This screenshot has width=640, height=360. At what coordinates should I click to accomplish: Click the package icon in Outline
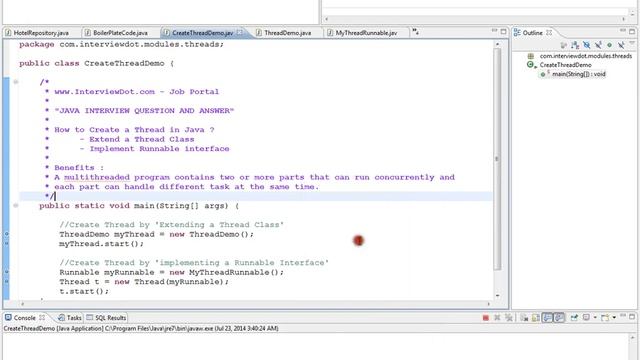click(531, 56)
